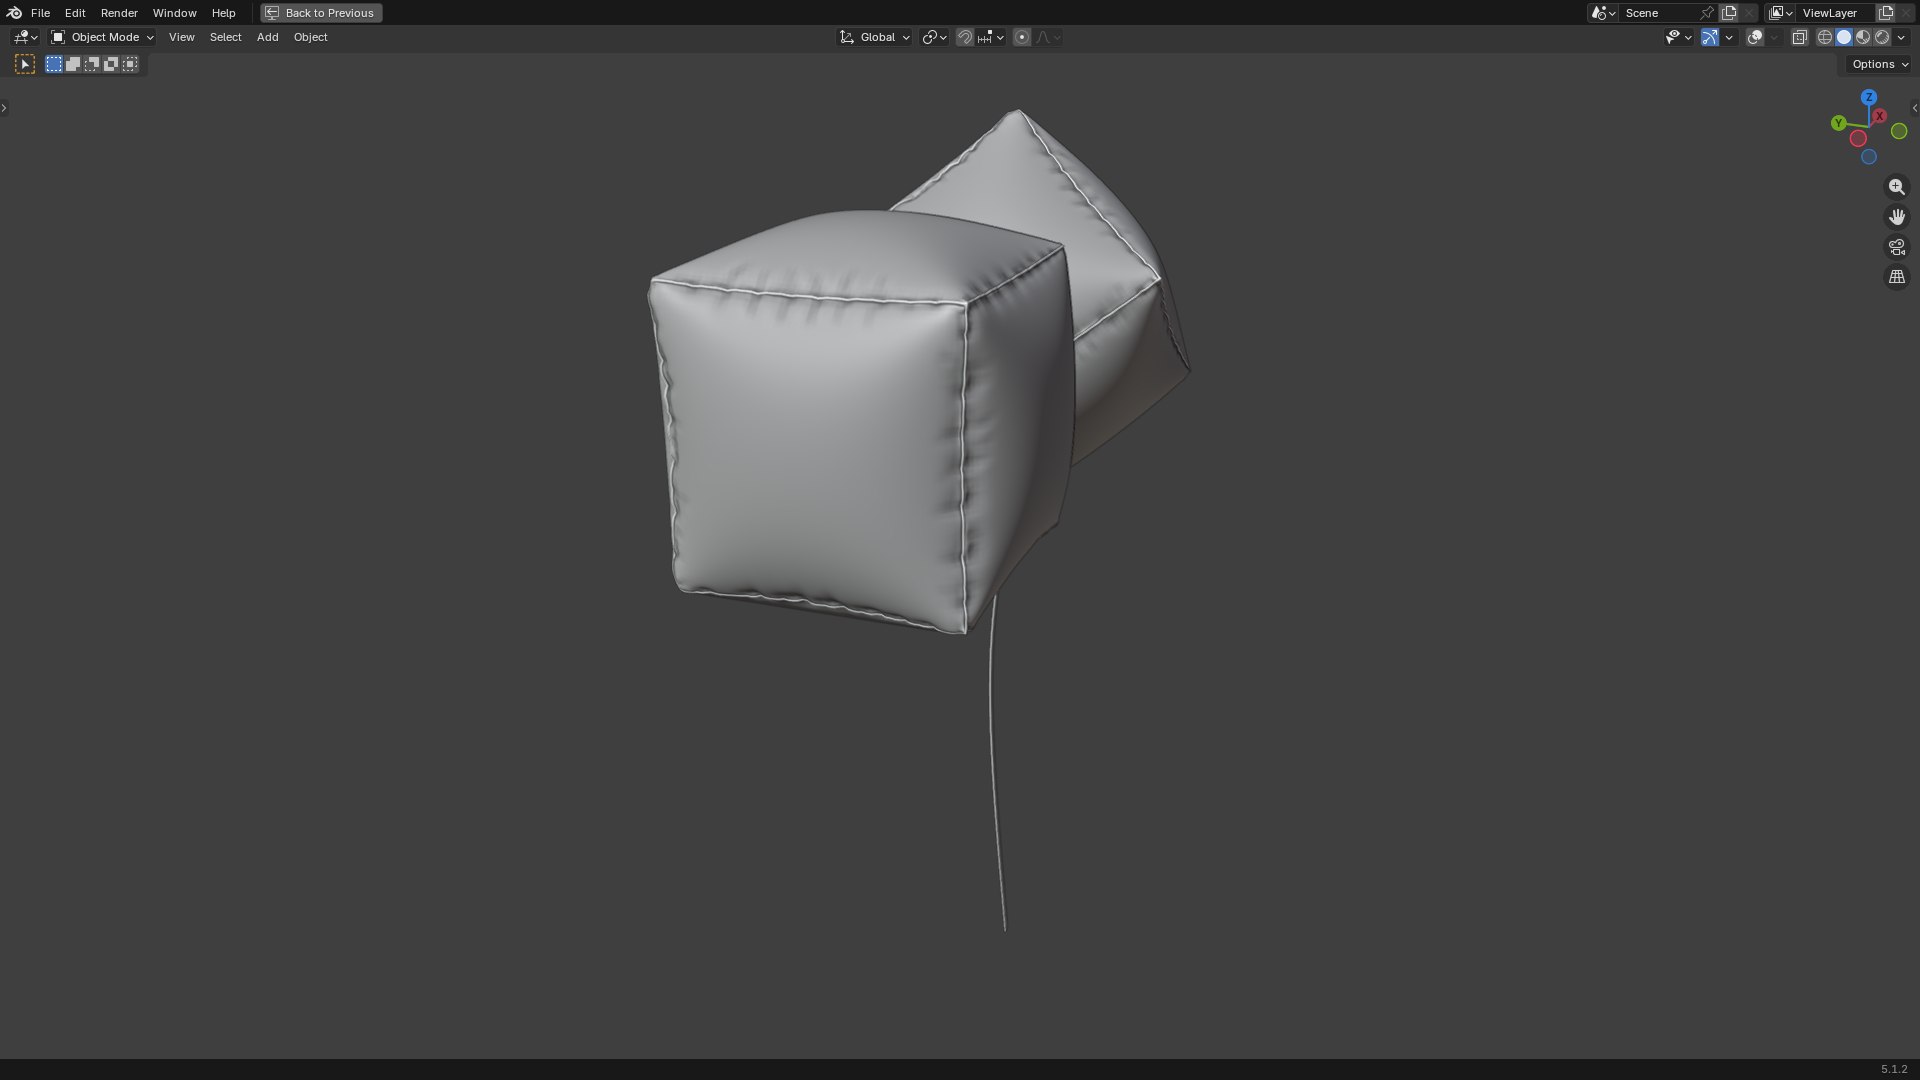1920x1080 pixels.
Task: Click the Add View Layer icon
Action: pyautogui.click(x=1886, y=13)
